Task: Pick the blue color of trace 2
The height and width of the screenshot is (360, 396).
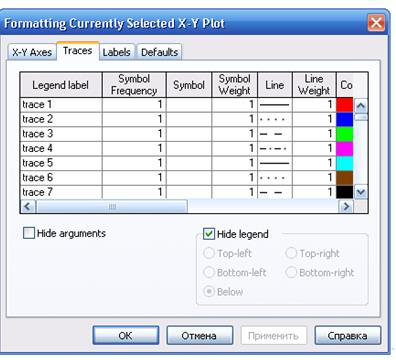Action: 345,119
